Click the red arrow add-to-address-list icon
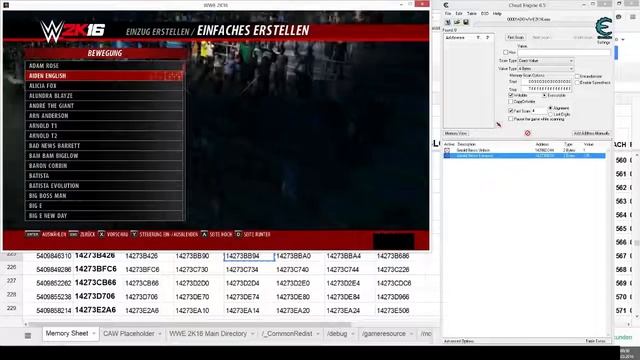640x360 pixels. coord(499,124)
